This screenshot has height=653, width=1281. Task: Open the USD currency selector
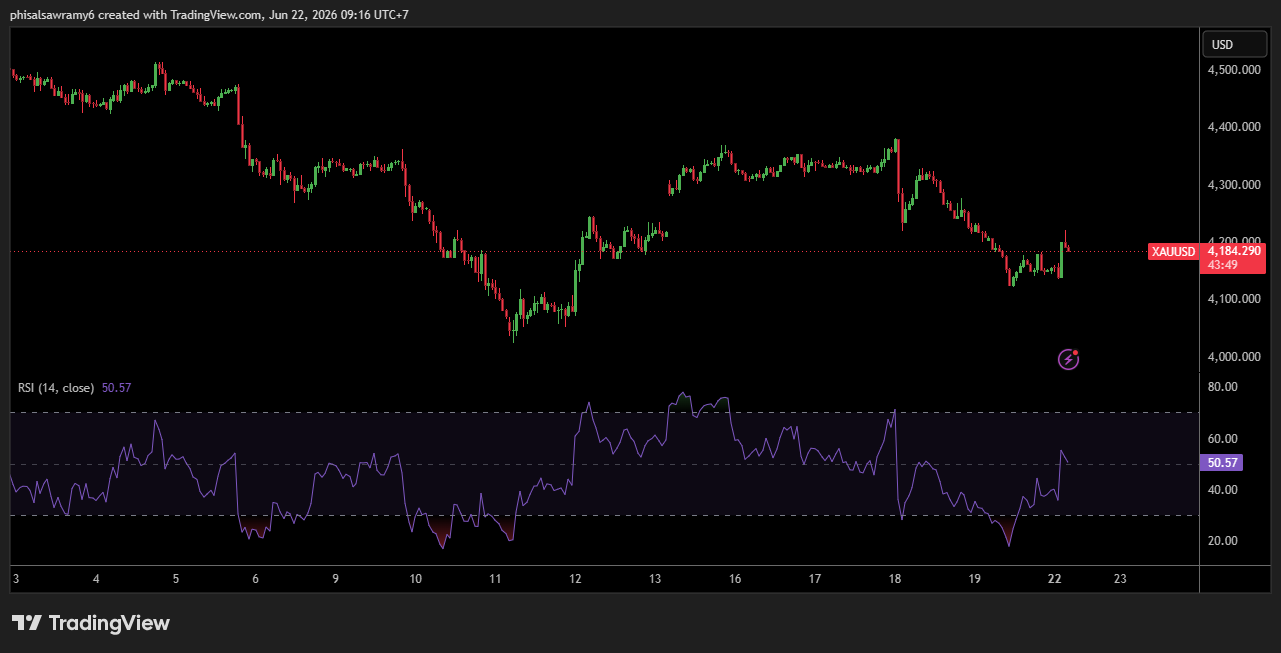[1222, 45]
